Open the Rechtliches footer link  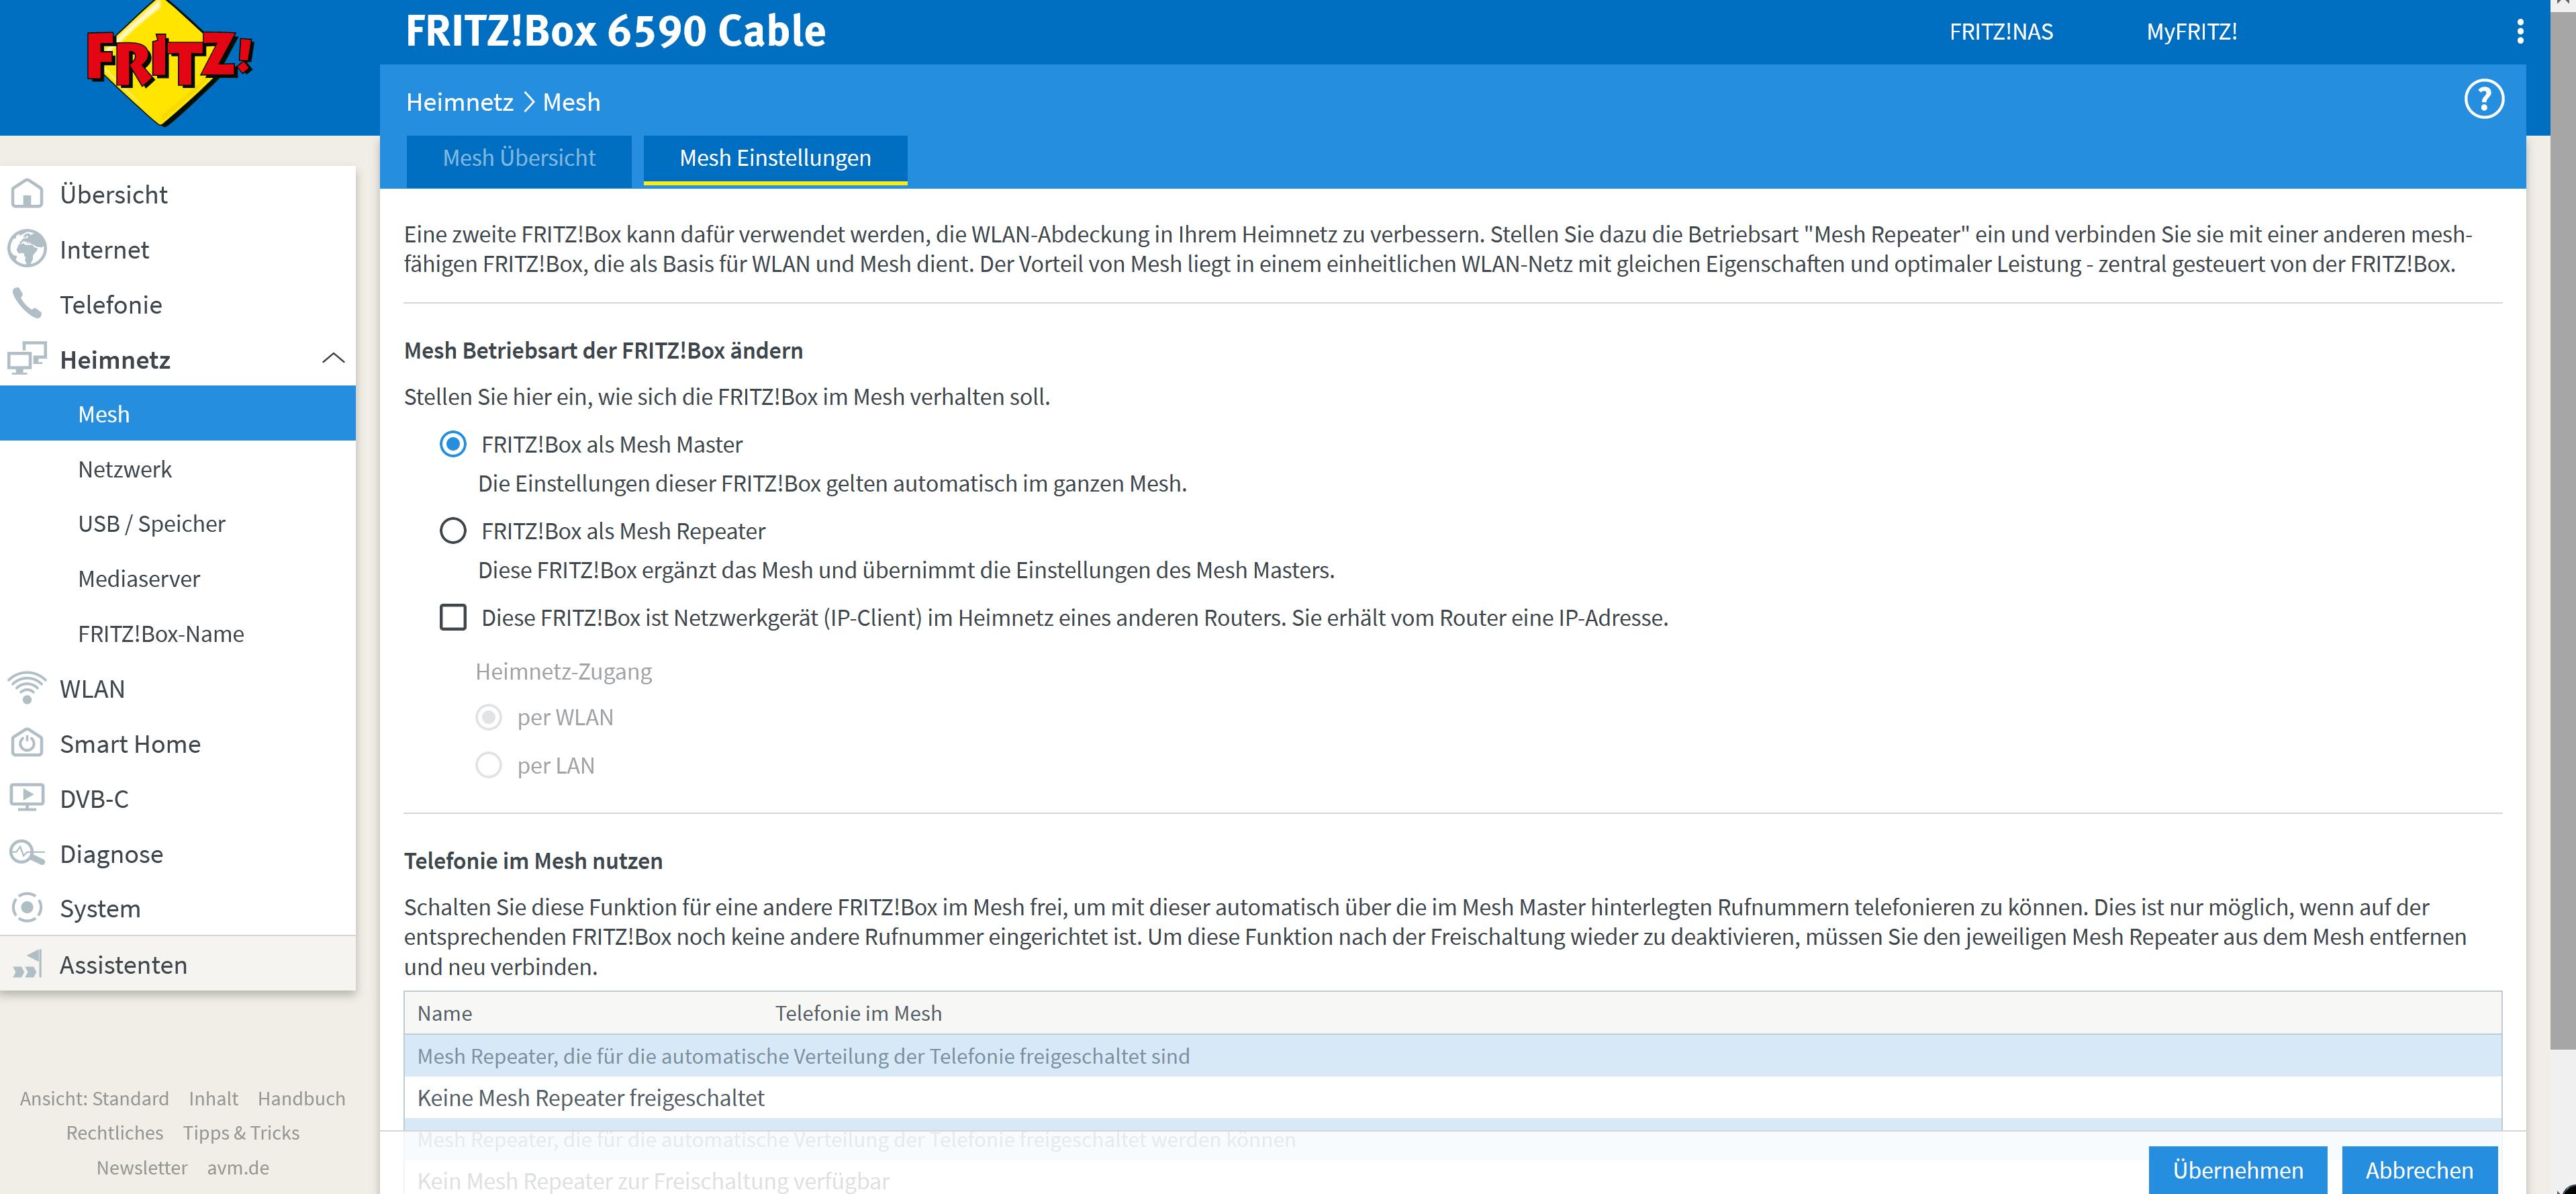pyautogui.click(x=115, y=1132)
